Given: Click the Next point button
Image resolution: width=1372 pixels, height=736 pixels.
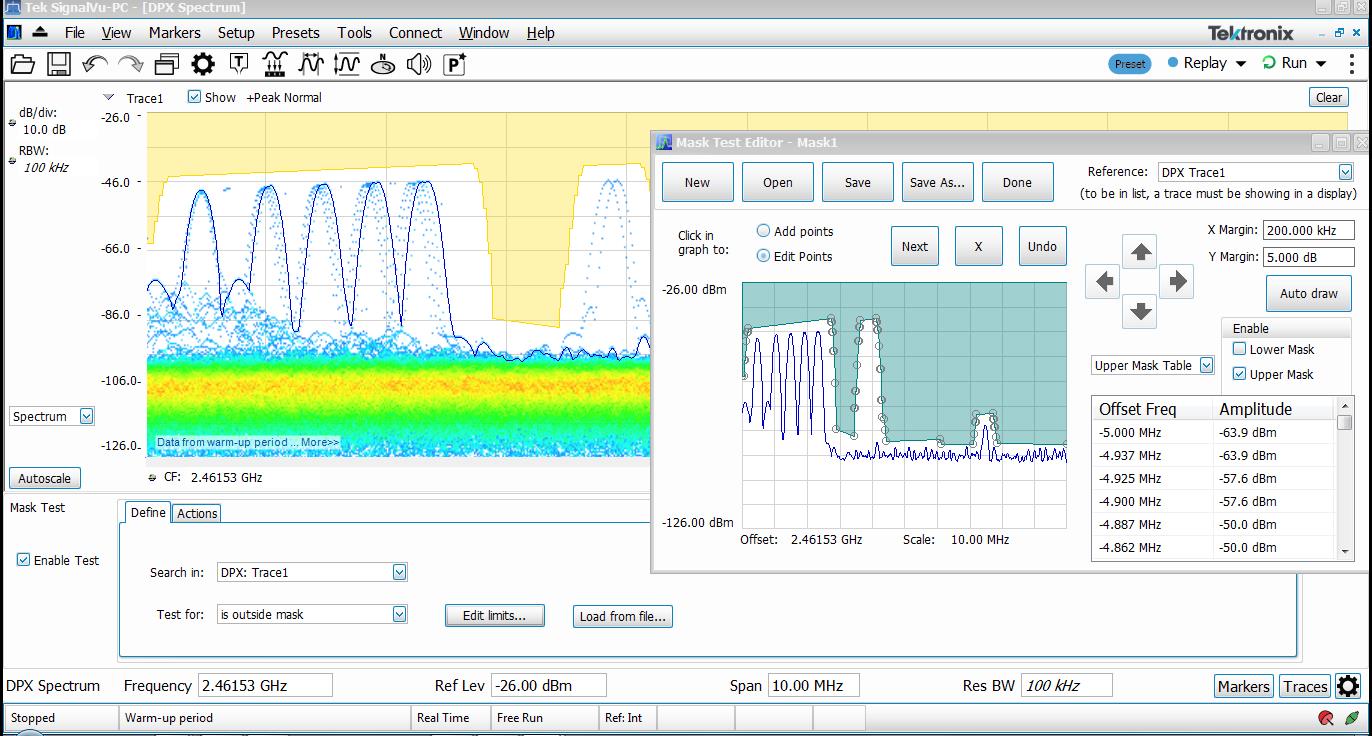Looking at the screenshot, I should (915, 246).
